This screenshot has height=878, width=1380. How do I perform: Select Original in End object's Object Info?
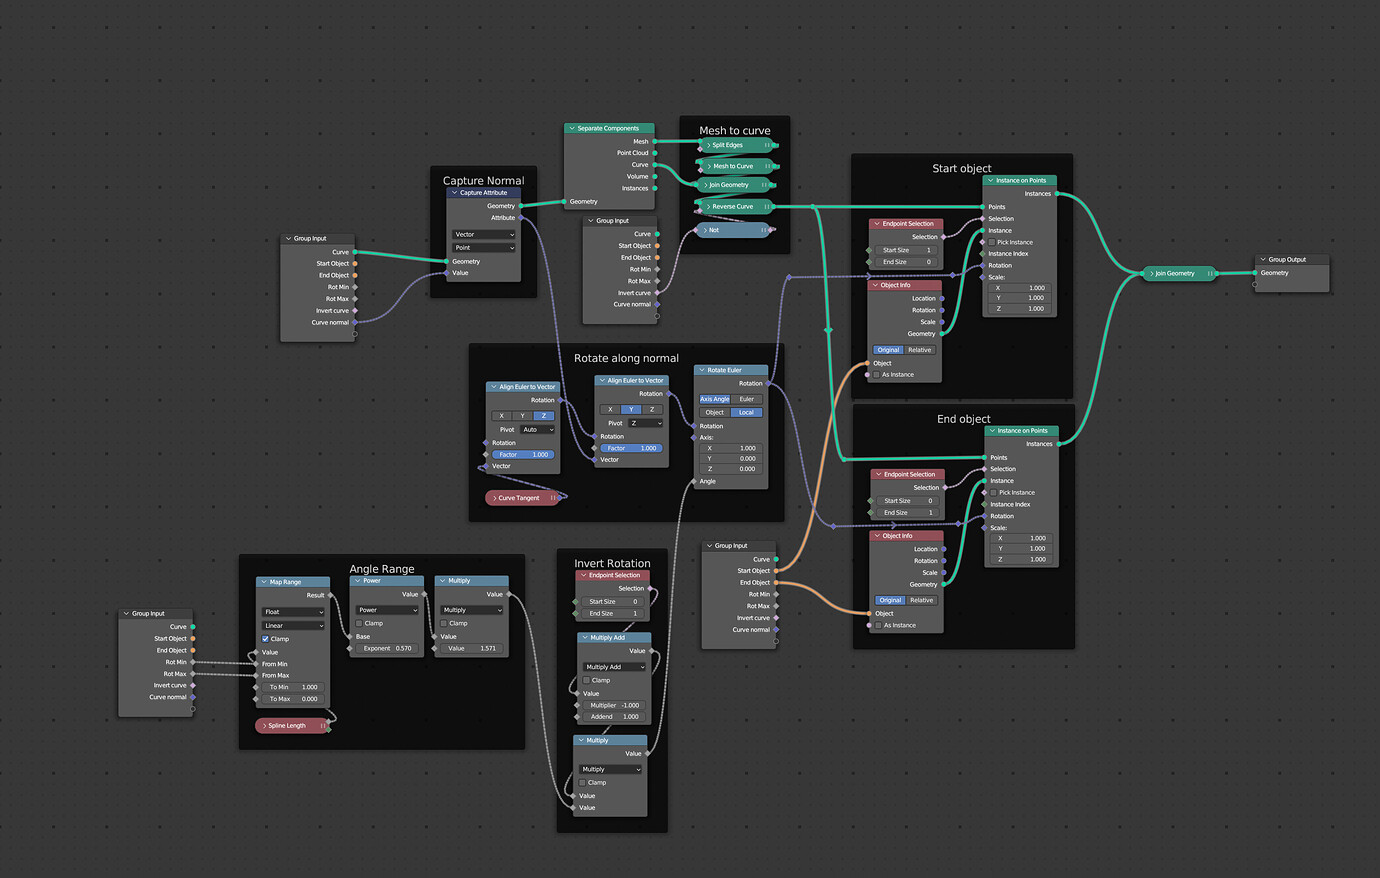coord(890,600)
